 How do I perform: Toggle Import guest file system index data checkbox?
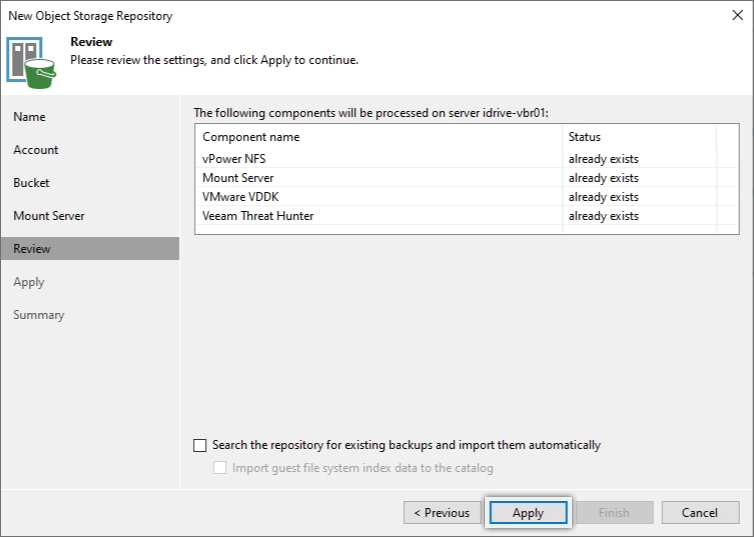pyautogui.click(x=220, y=468)
